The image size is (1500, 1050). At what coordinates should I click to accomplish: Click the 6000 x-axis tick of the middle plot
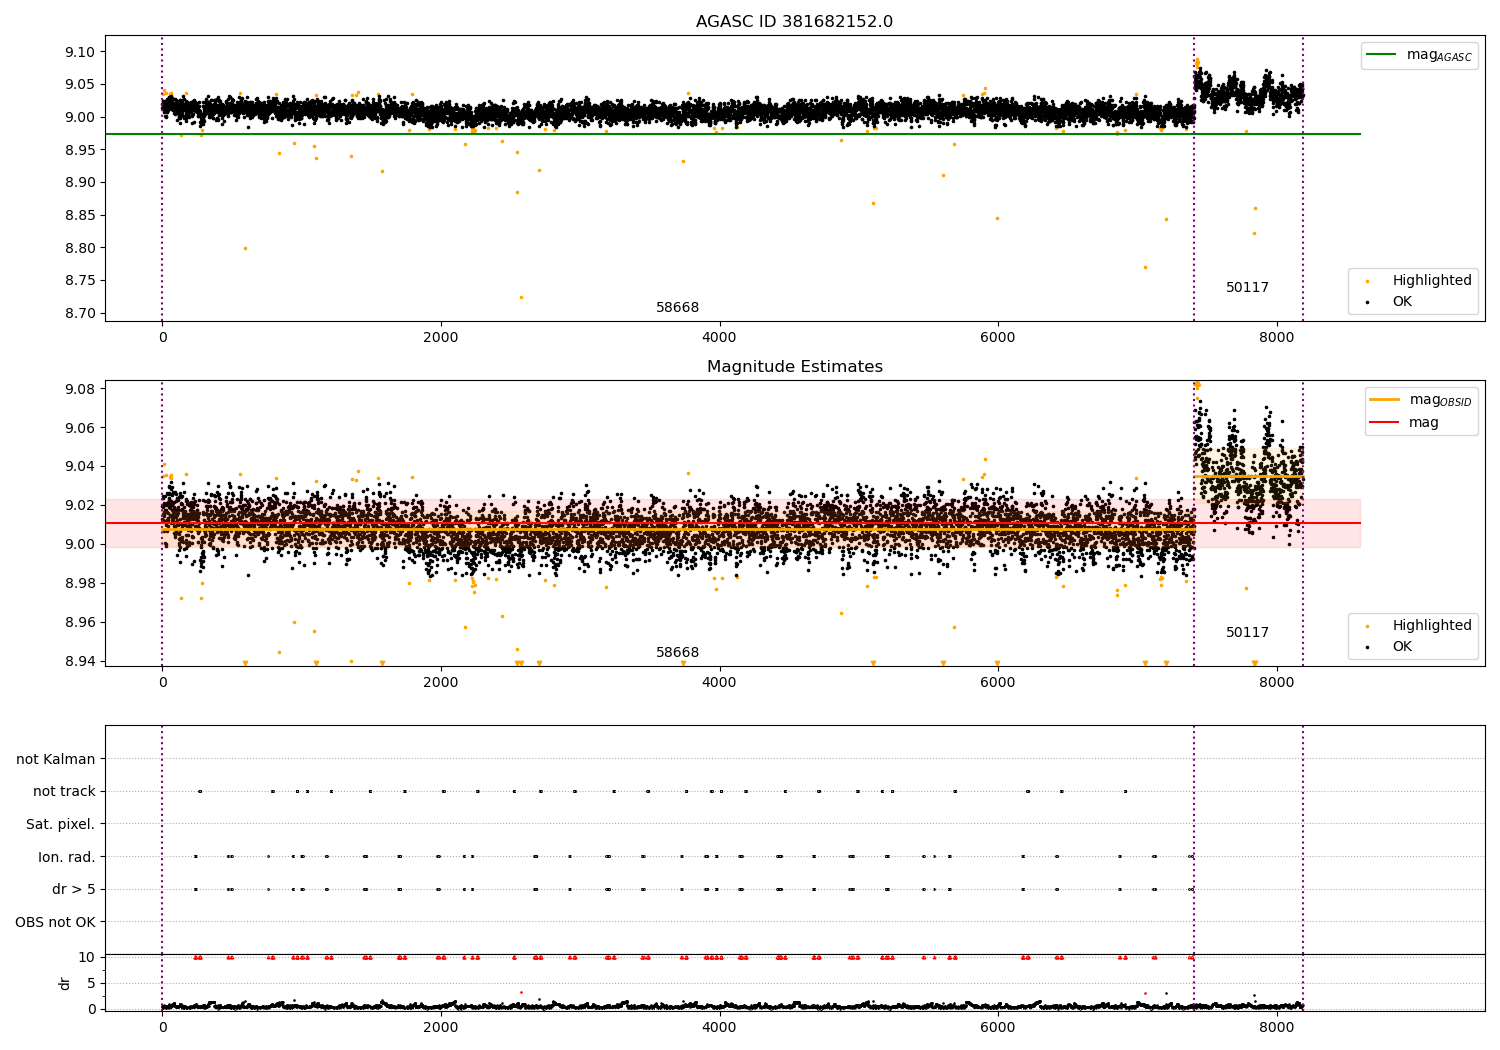998,682
